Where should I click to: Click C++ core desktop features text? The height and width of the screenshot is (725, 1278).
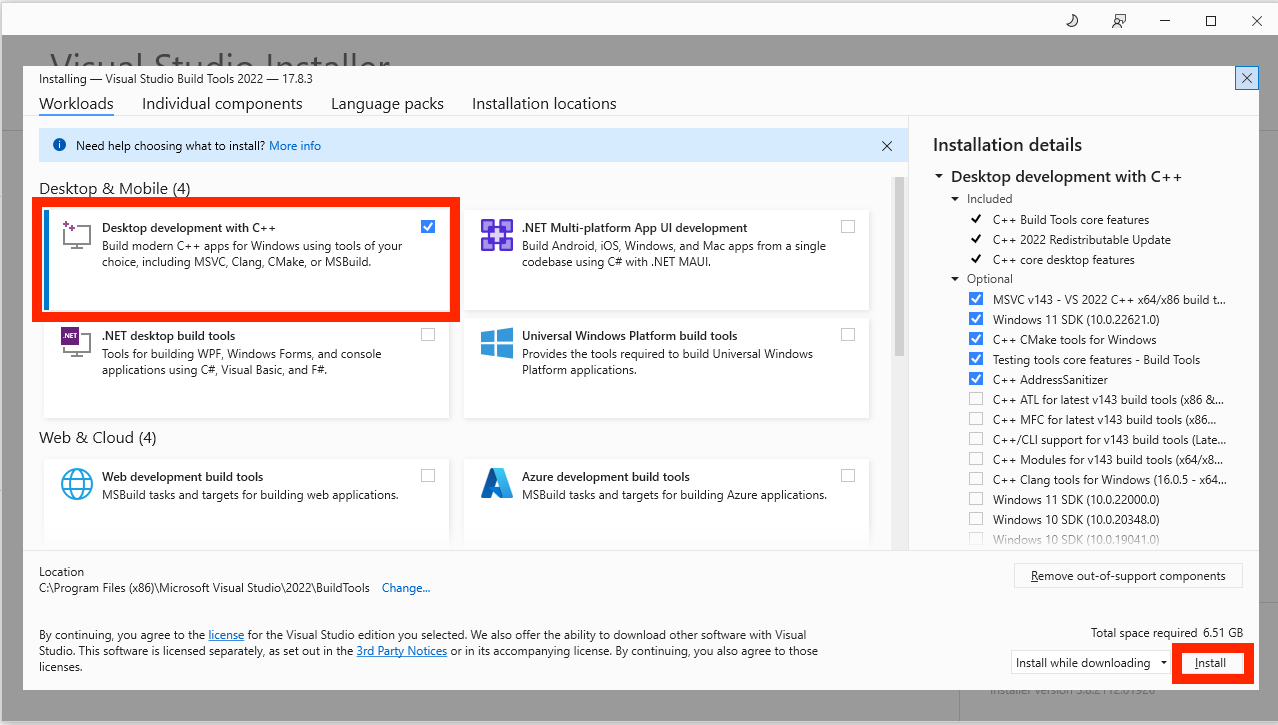(1064, 260)
